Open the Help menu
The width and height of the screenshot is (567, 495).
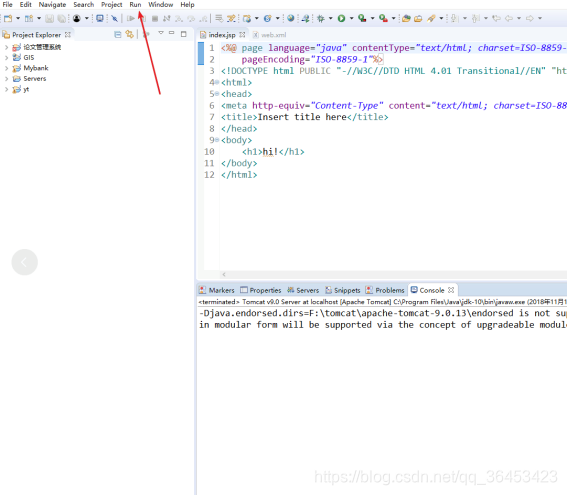point(187,5)
